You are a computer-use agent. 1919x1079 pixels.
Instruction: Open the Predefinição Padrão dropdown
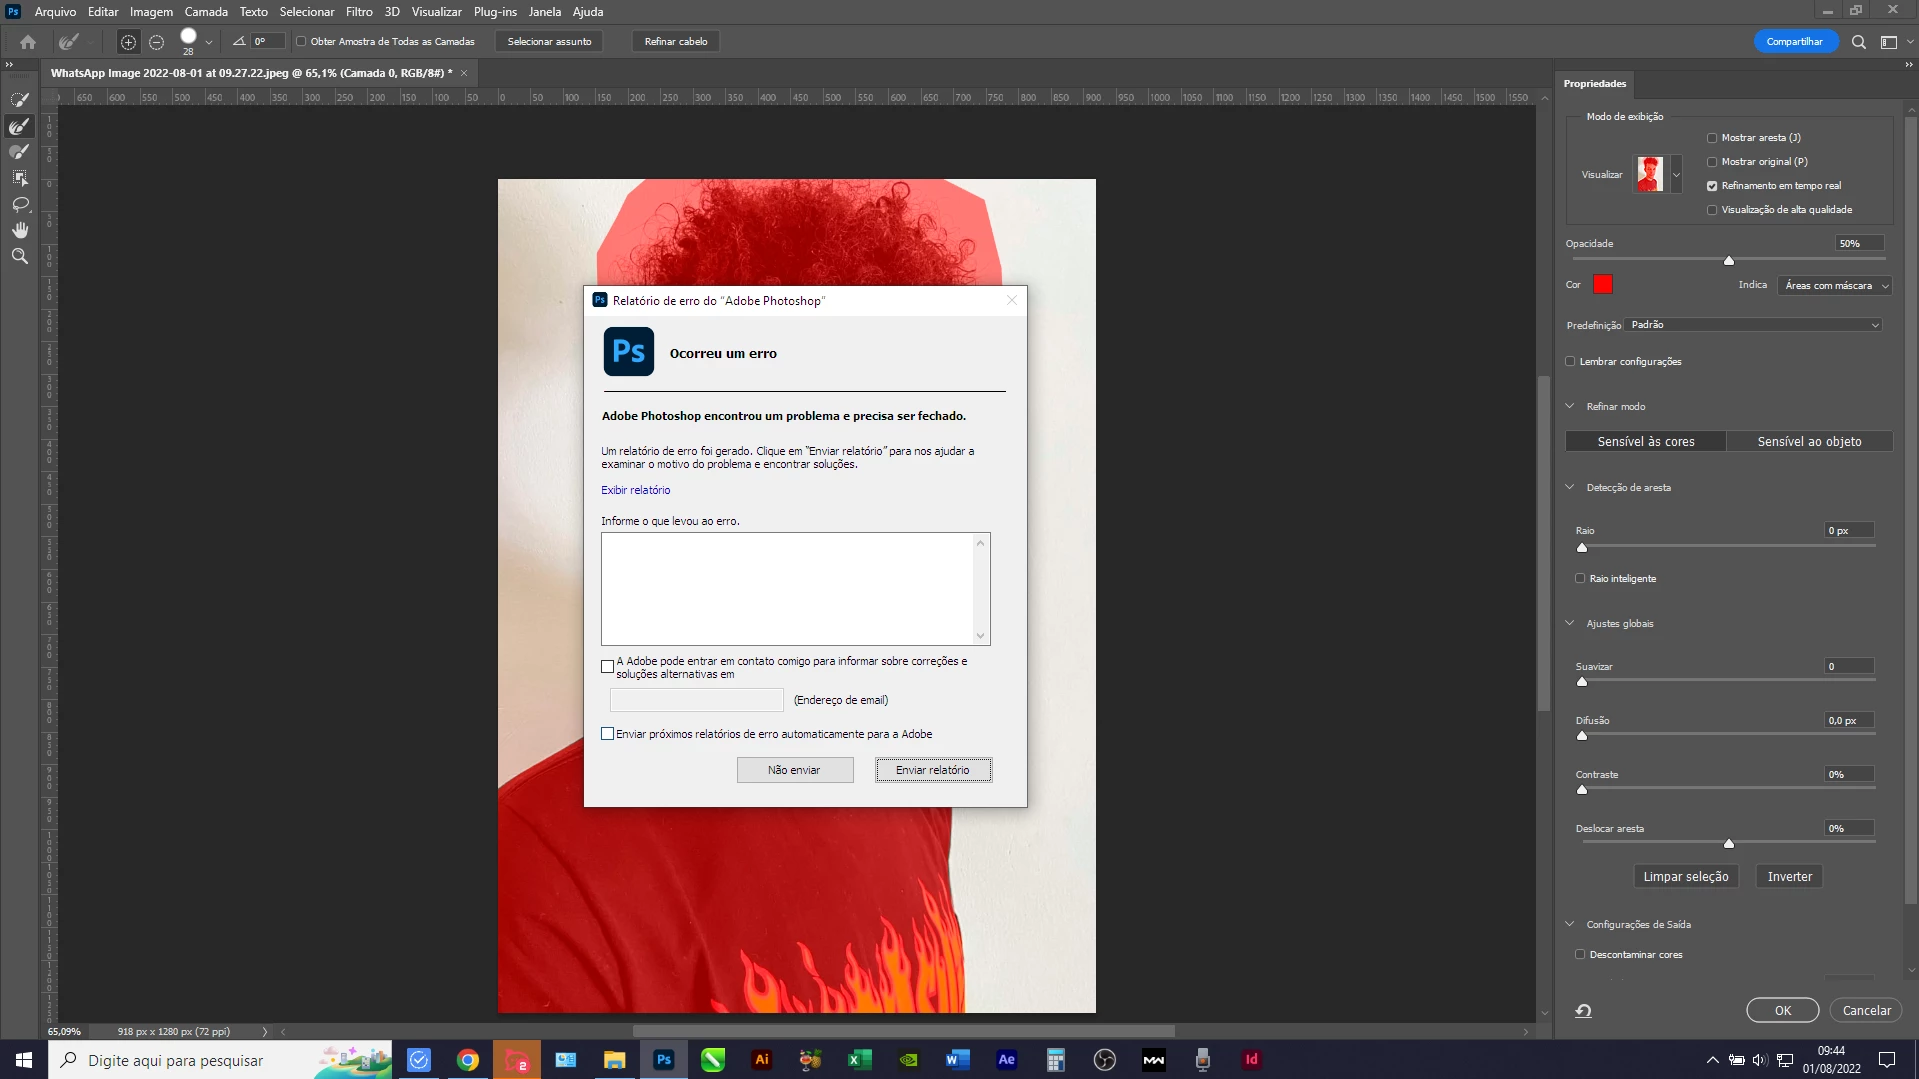1755,325
